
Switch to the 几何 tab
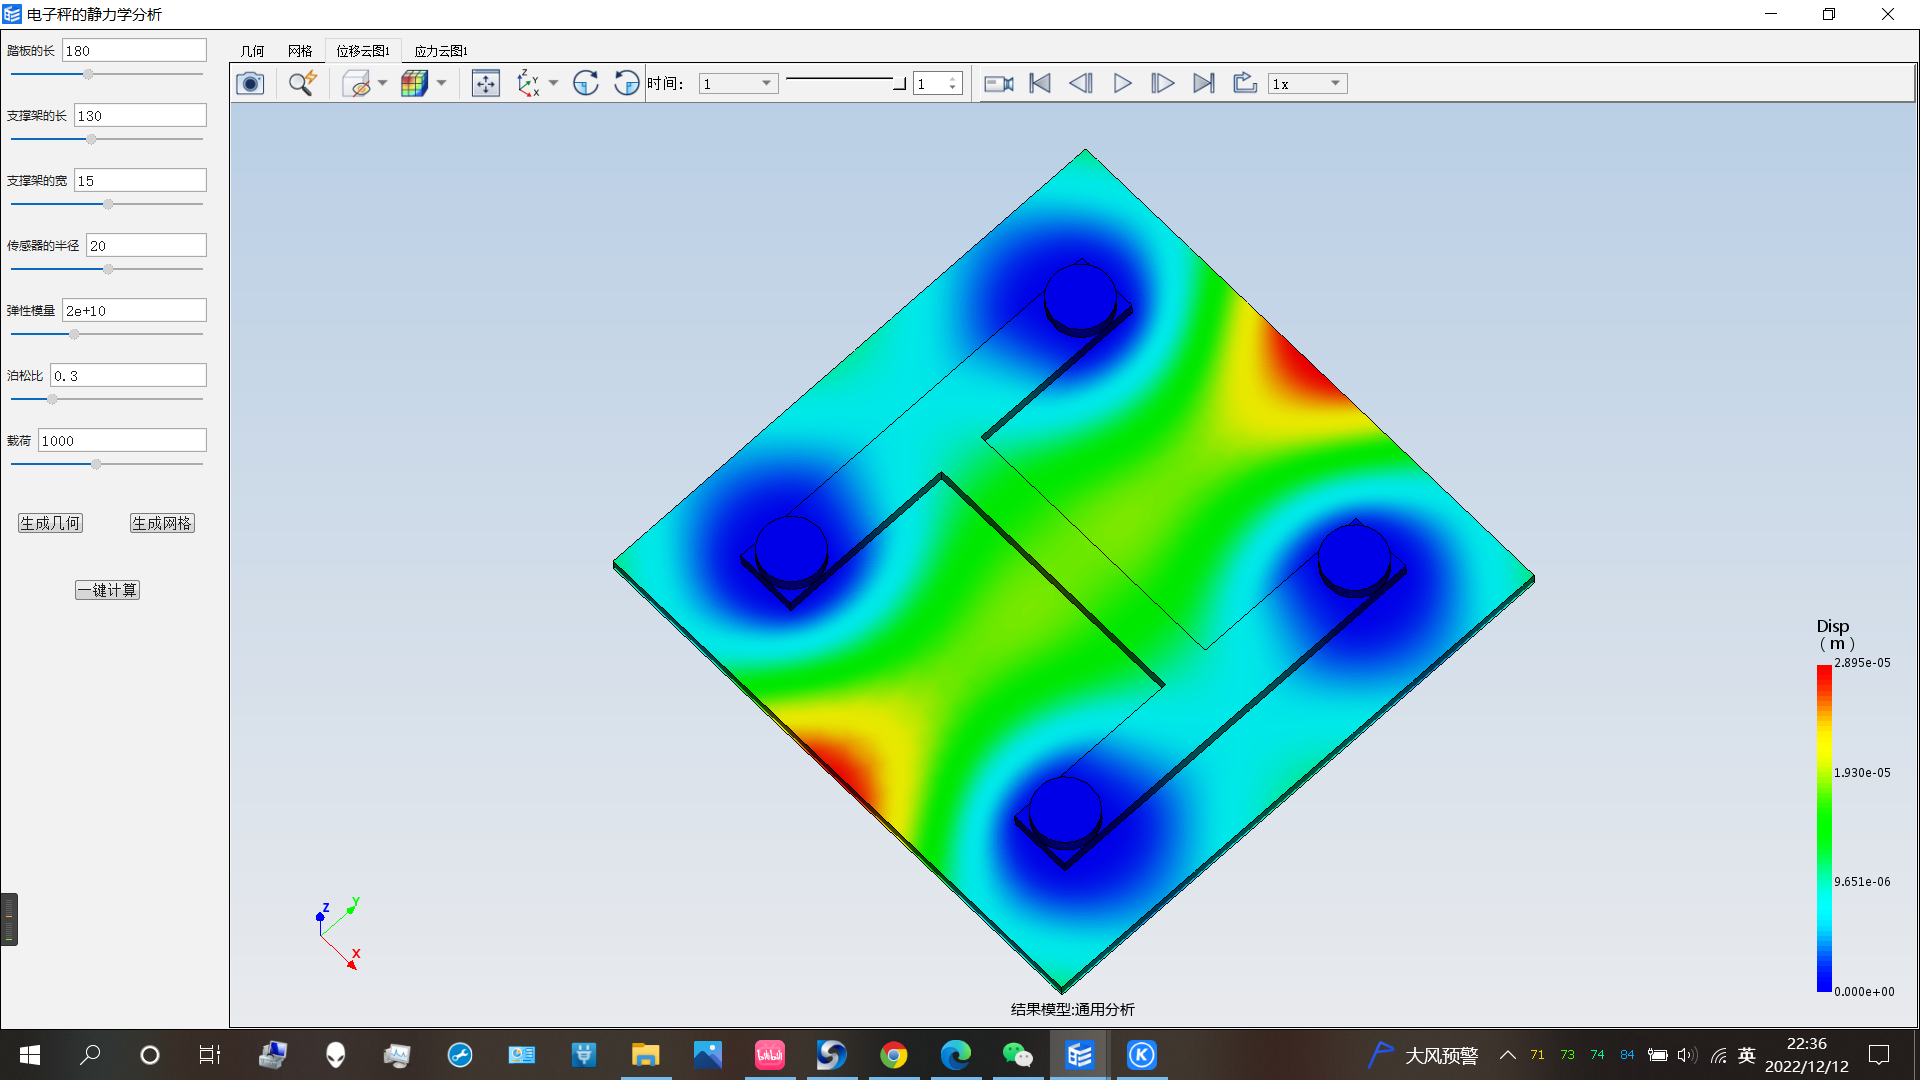(252, 51)
